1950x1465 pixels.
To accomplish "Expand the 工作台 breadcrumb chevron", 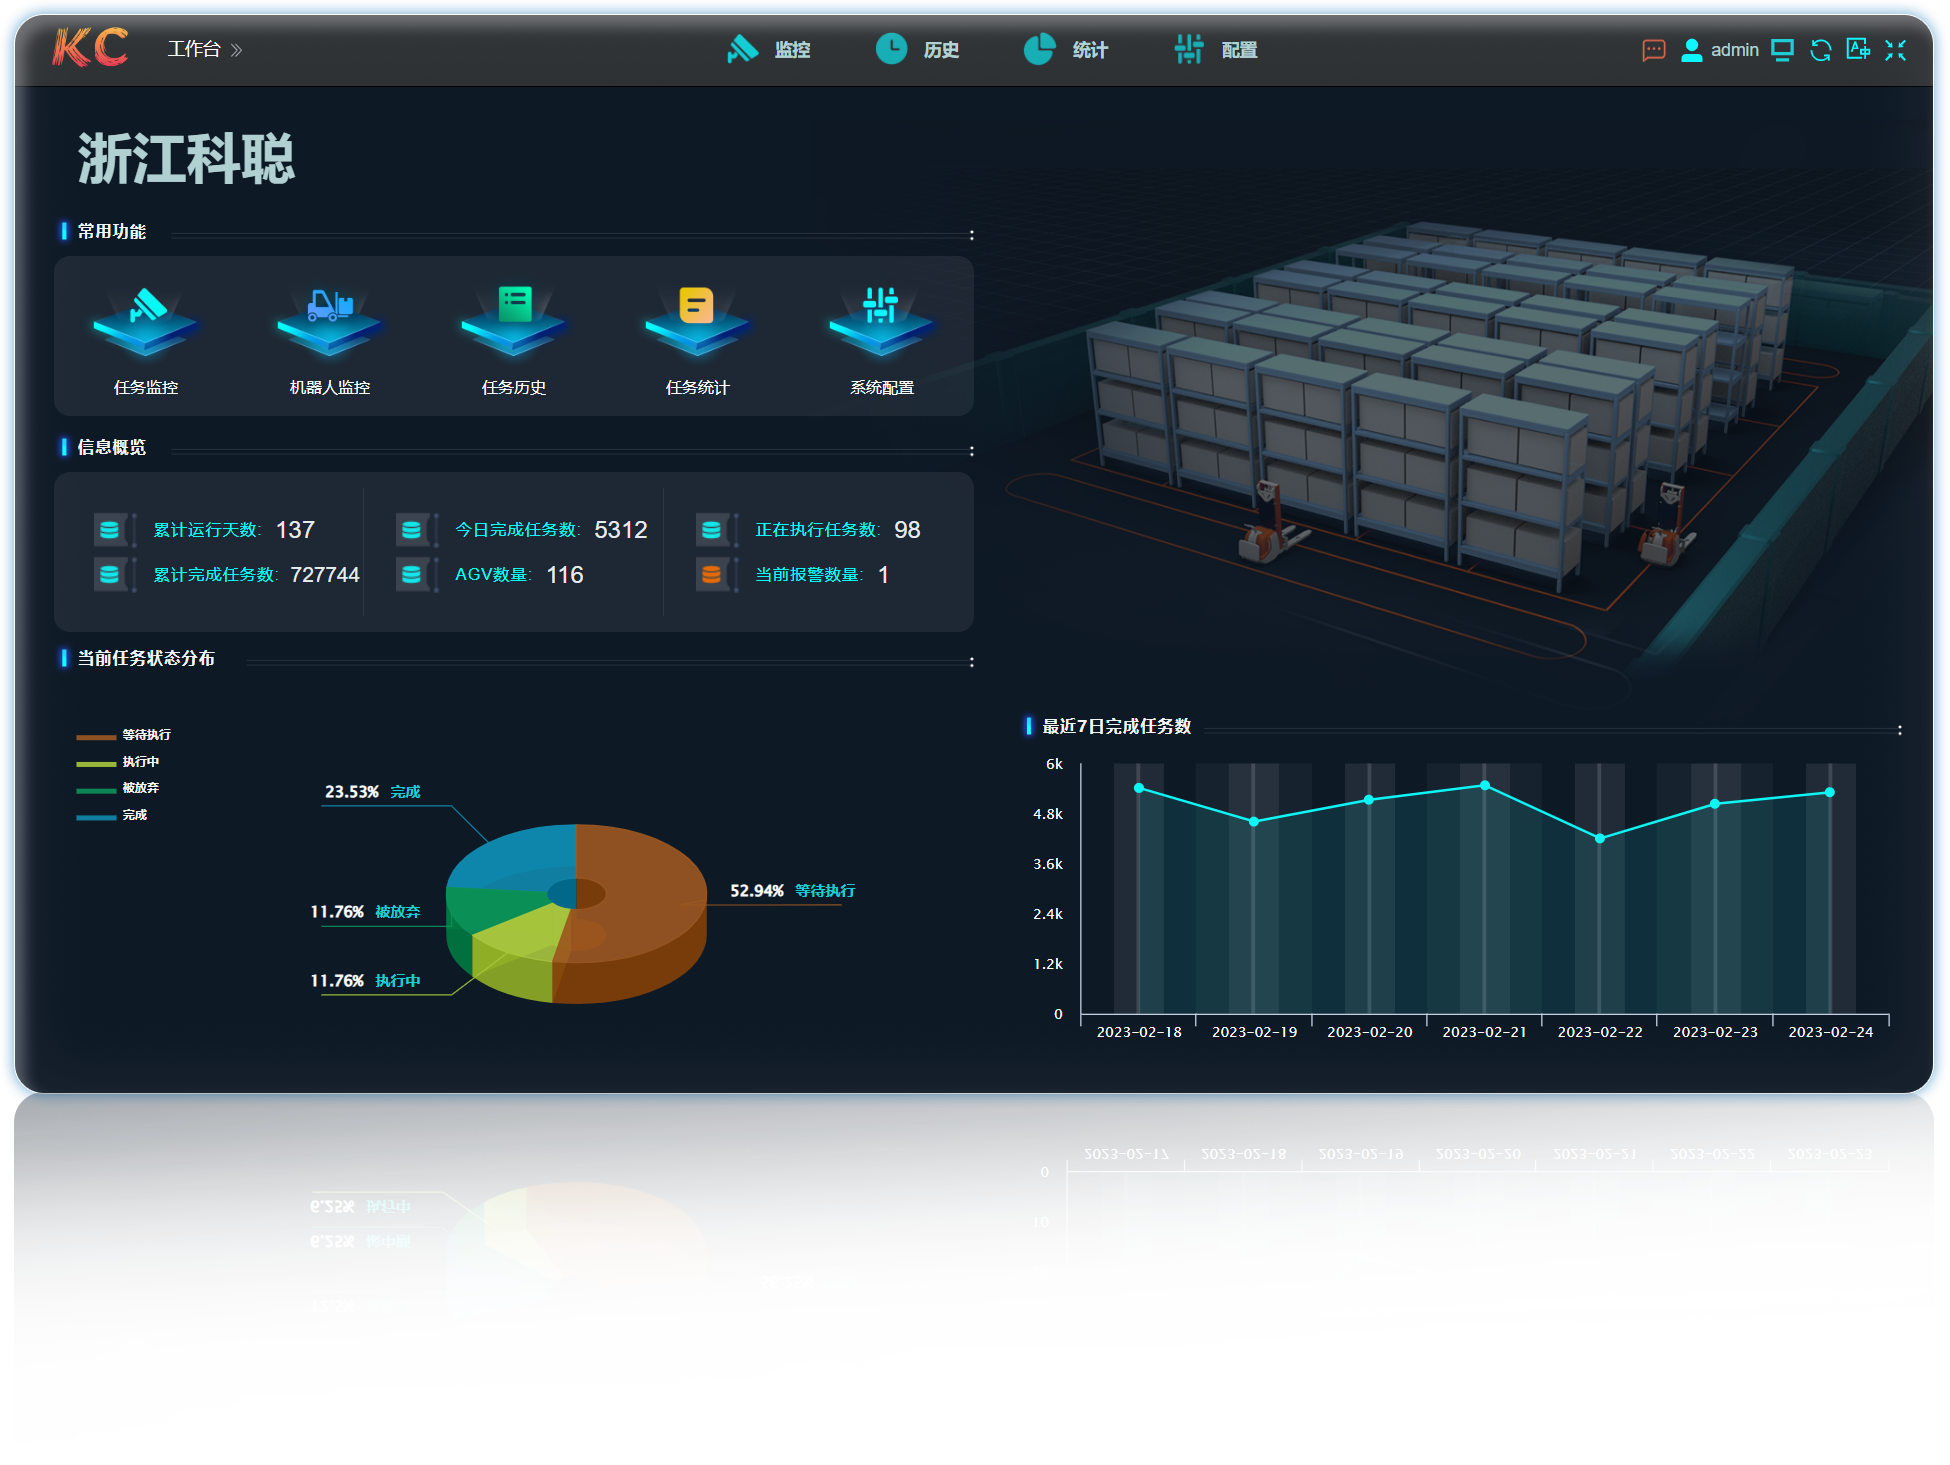I will [237, 50].
